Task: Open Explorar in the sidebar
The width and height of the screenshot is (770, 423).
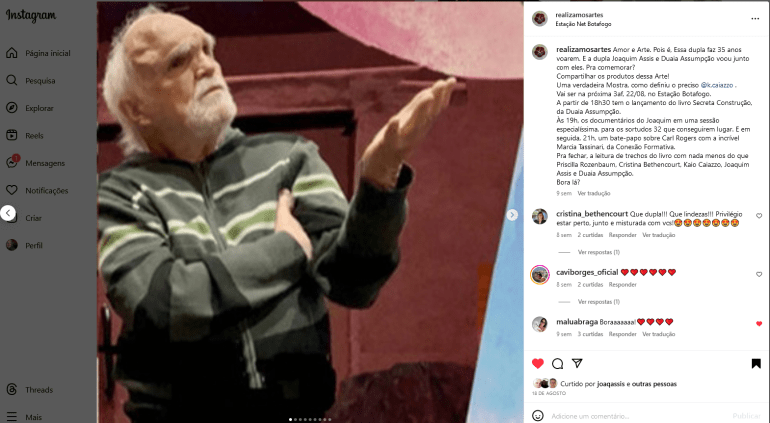Action: [29, 108]
